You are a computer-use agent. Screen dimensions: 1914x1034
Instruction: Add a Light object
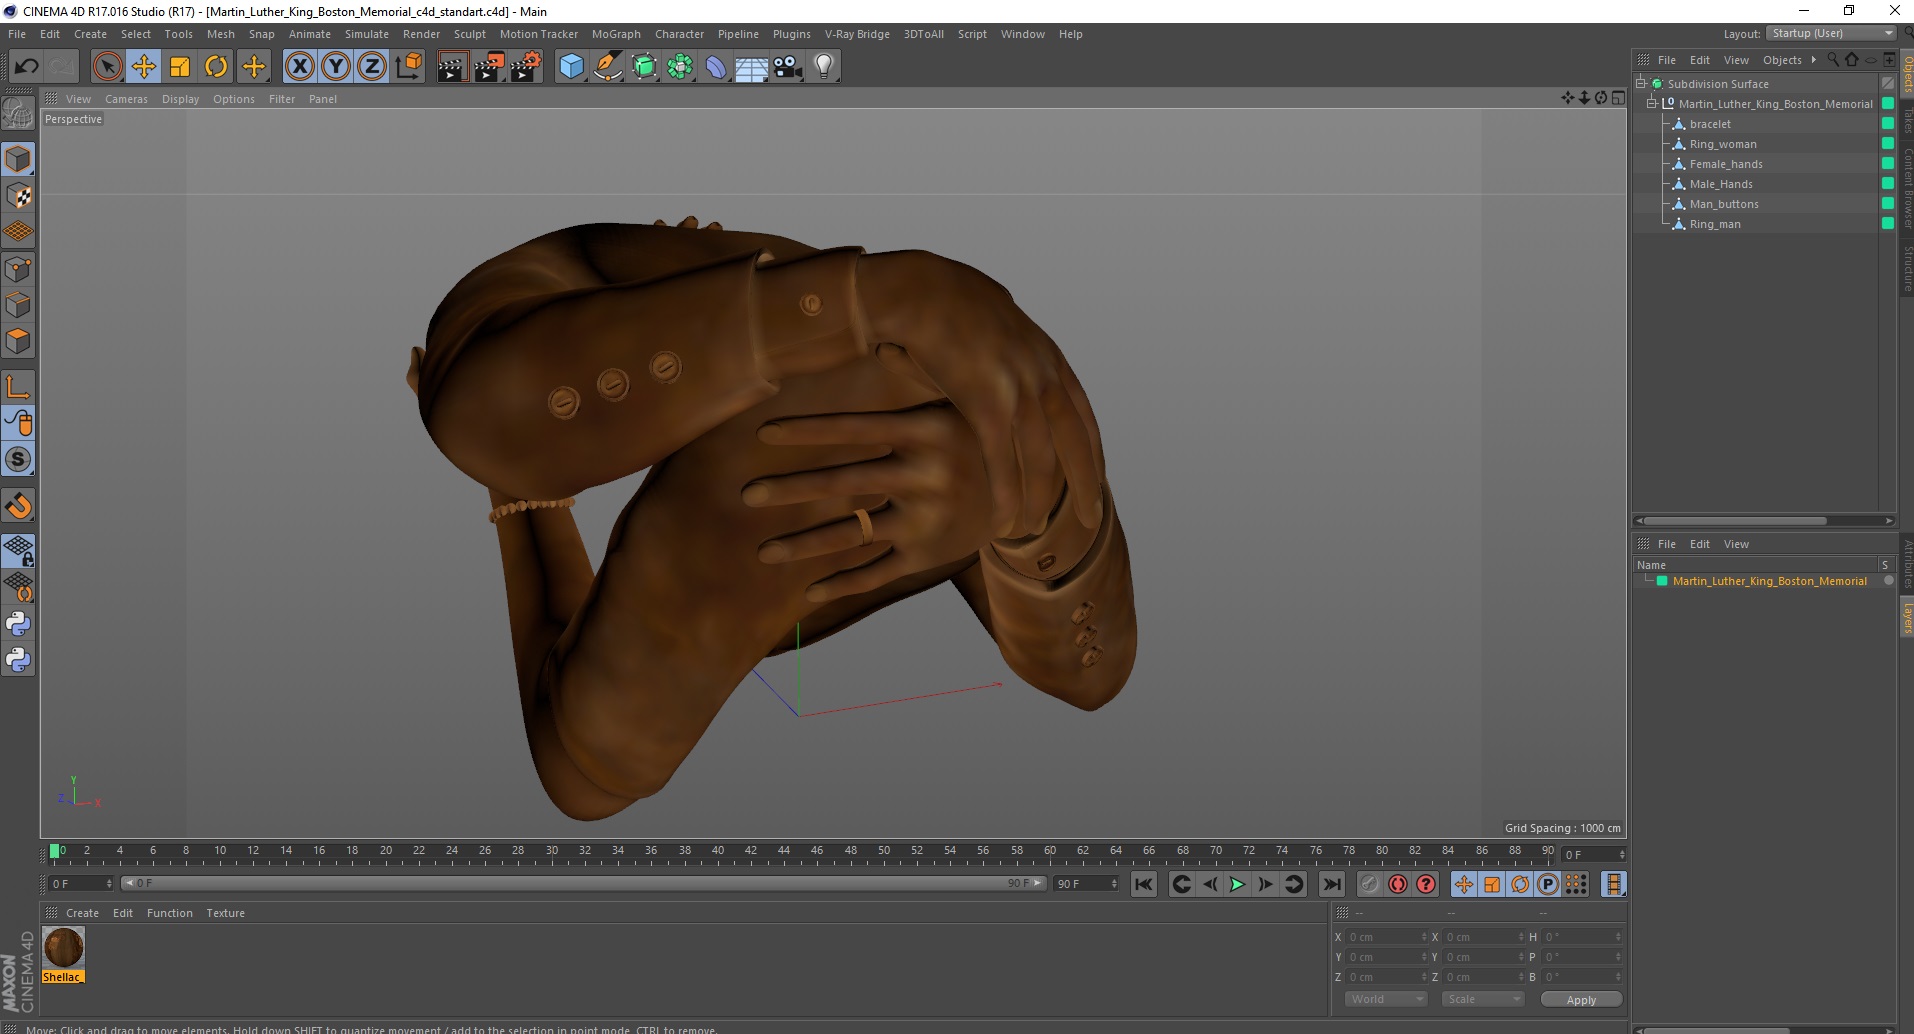click(824, 67)
